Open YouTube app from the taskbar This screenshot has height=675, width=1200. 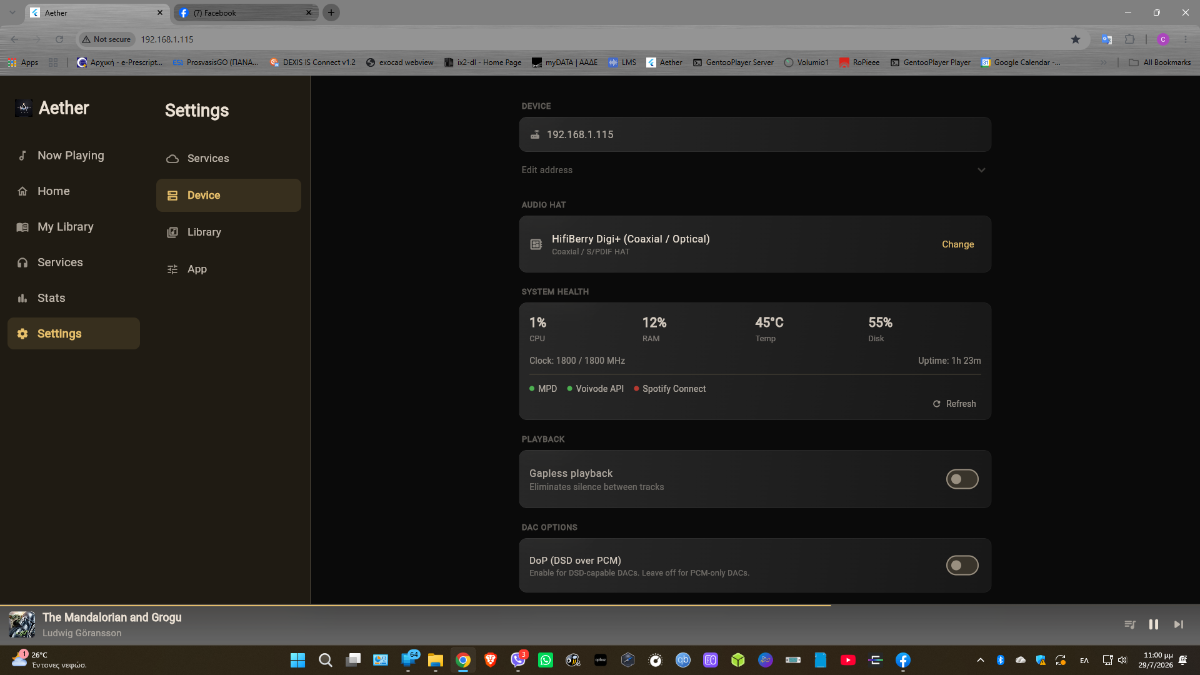848,660
